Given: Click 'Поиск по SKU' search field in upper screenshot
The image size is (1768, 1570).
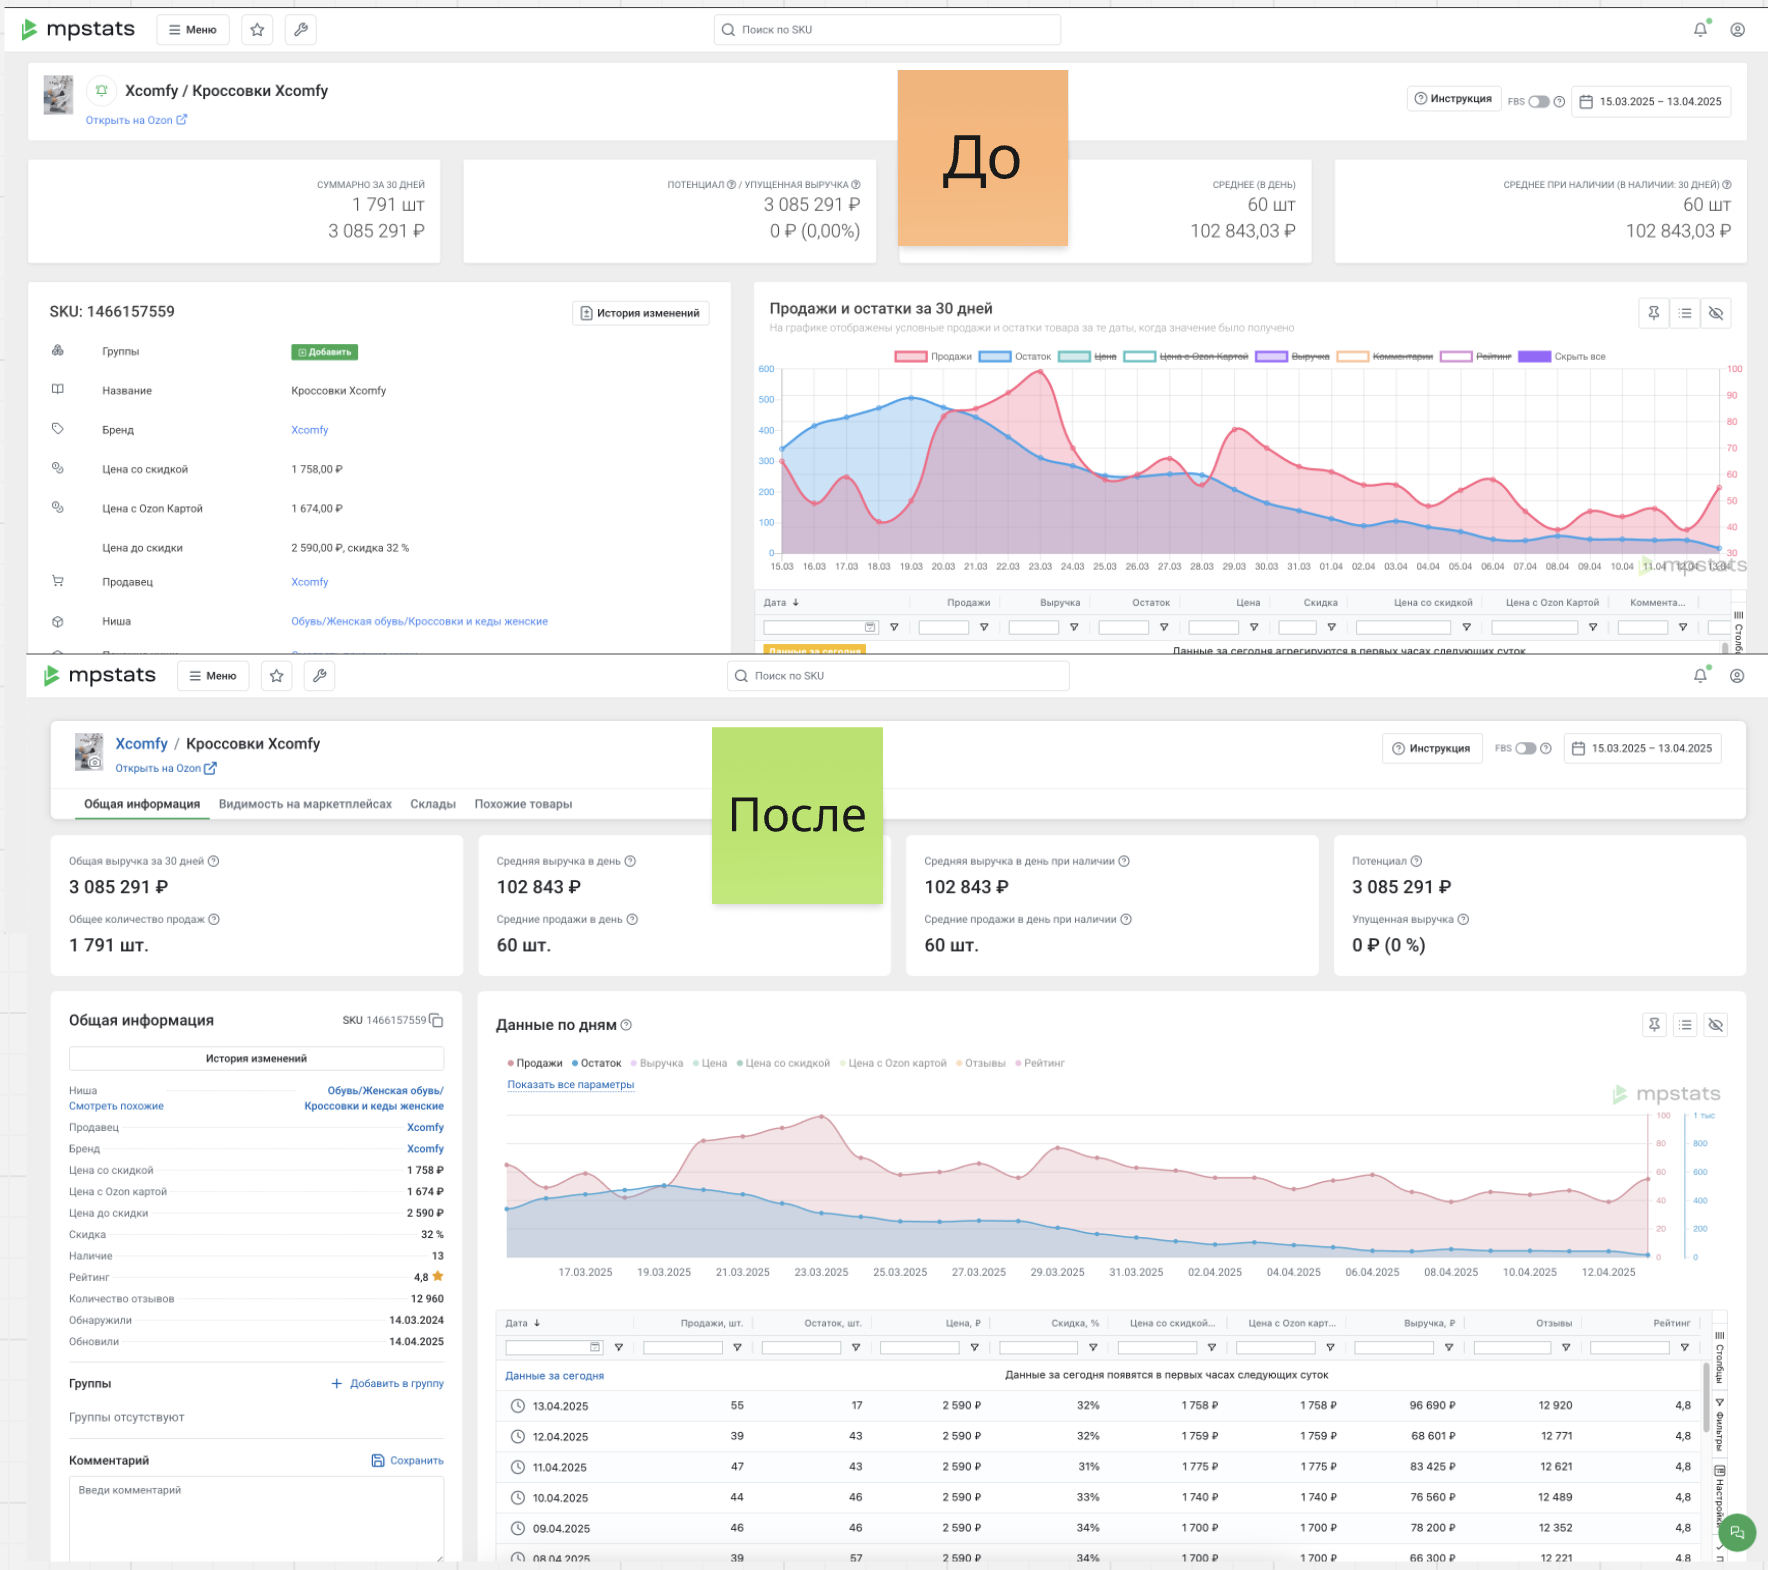Looking at the screenshot, I should coord(887,30).
